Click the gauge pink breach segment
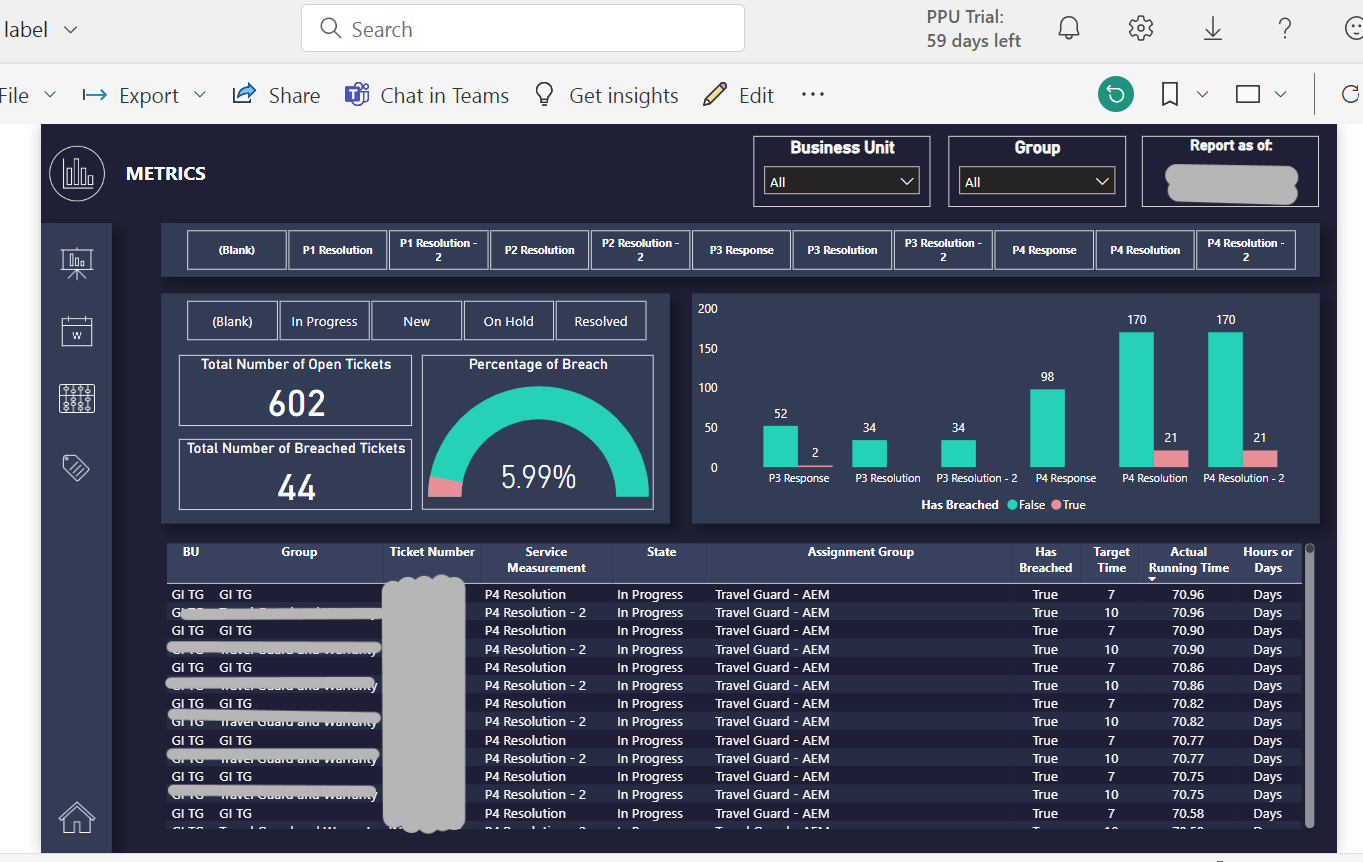Screen dimensions: 1363x862 (x=446, y=486)
